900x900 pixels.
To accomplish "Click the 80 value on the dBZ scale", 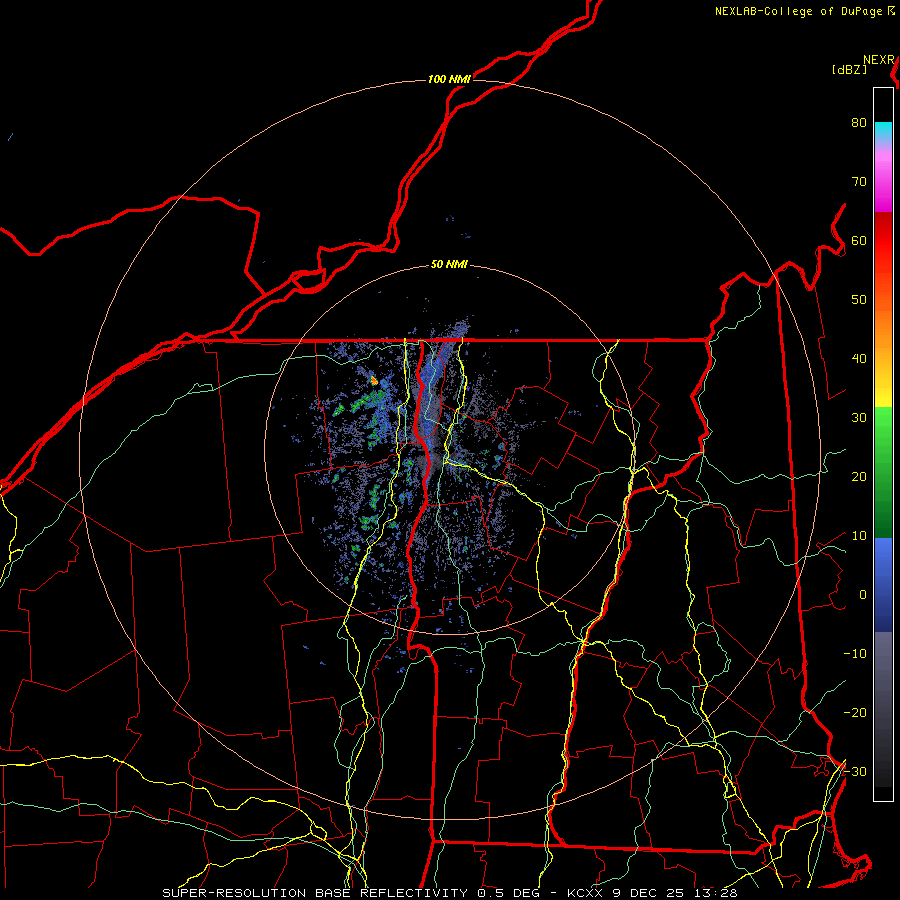I will 859,123.
